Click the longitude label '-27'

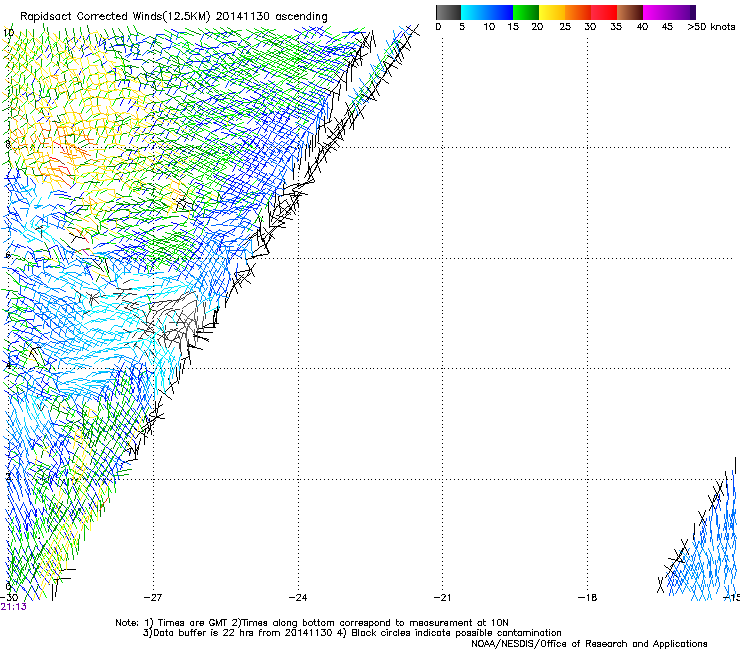pyautogui.click(x=153, y=598)
